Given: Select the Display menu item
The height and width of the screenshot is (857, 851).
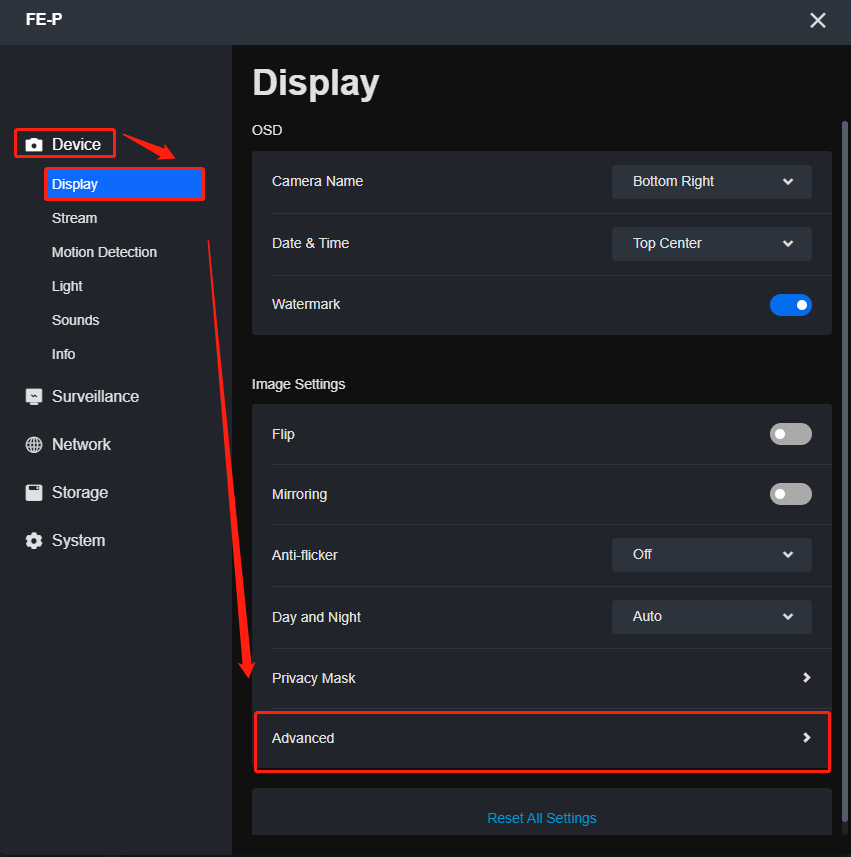Looking at the screenshot, I should (x=124, y=184).
